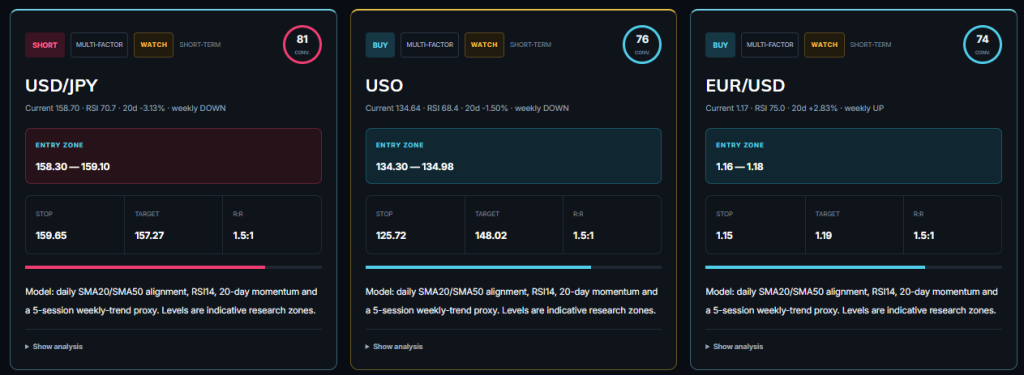Click the R:R 1.5:1 value on USO card
Viewport: 1024px width, 375px height.
point(583,235)
